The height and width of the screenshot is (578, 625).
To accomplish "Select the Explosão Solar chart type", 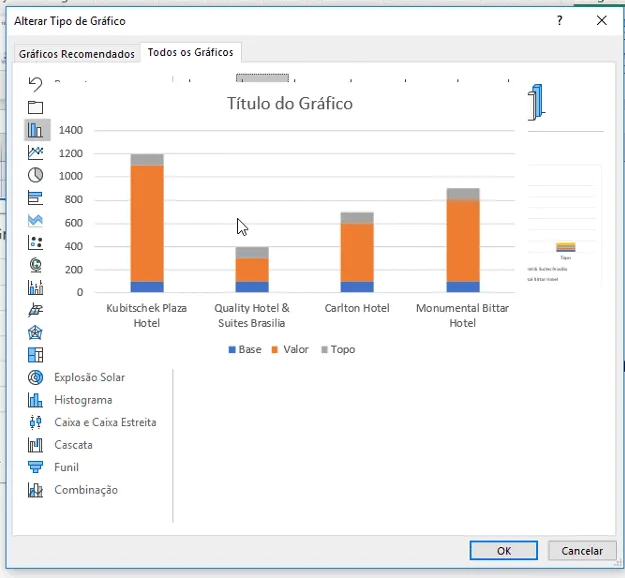I will [x=77, y=377].
